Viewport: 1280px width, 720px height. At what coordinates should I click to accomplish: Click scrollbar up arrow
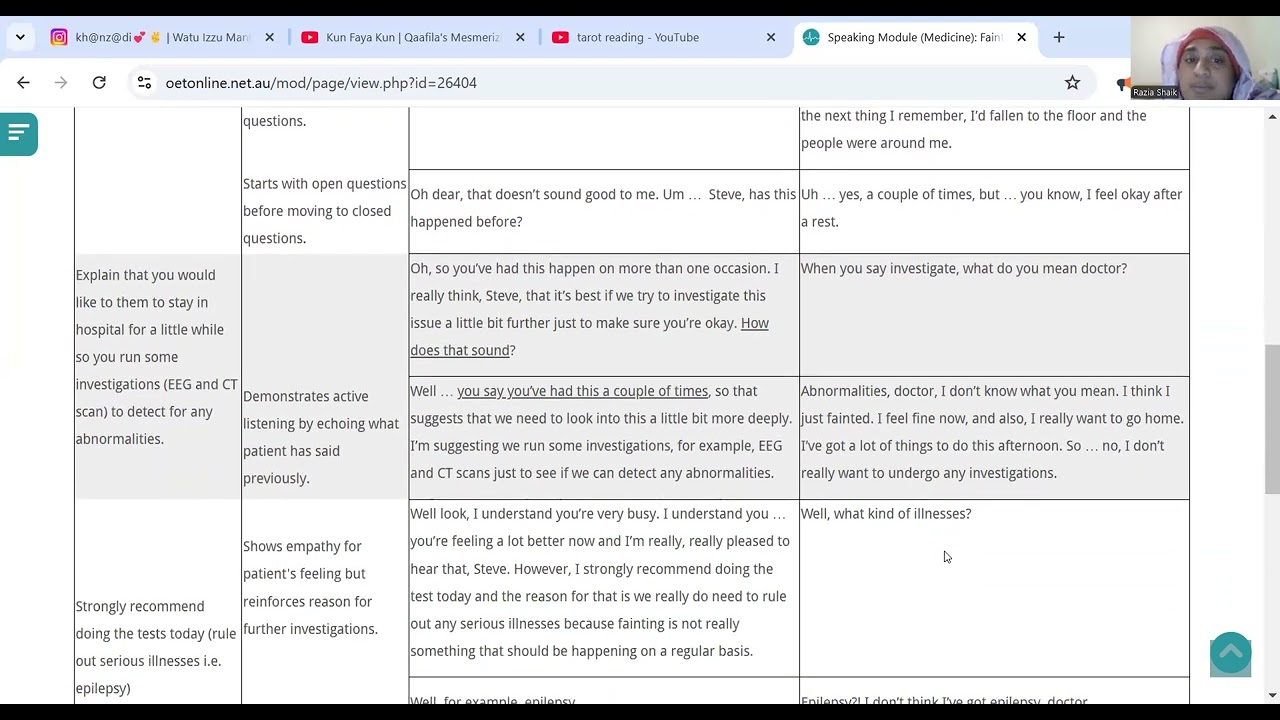(1272, 117)
